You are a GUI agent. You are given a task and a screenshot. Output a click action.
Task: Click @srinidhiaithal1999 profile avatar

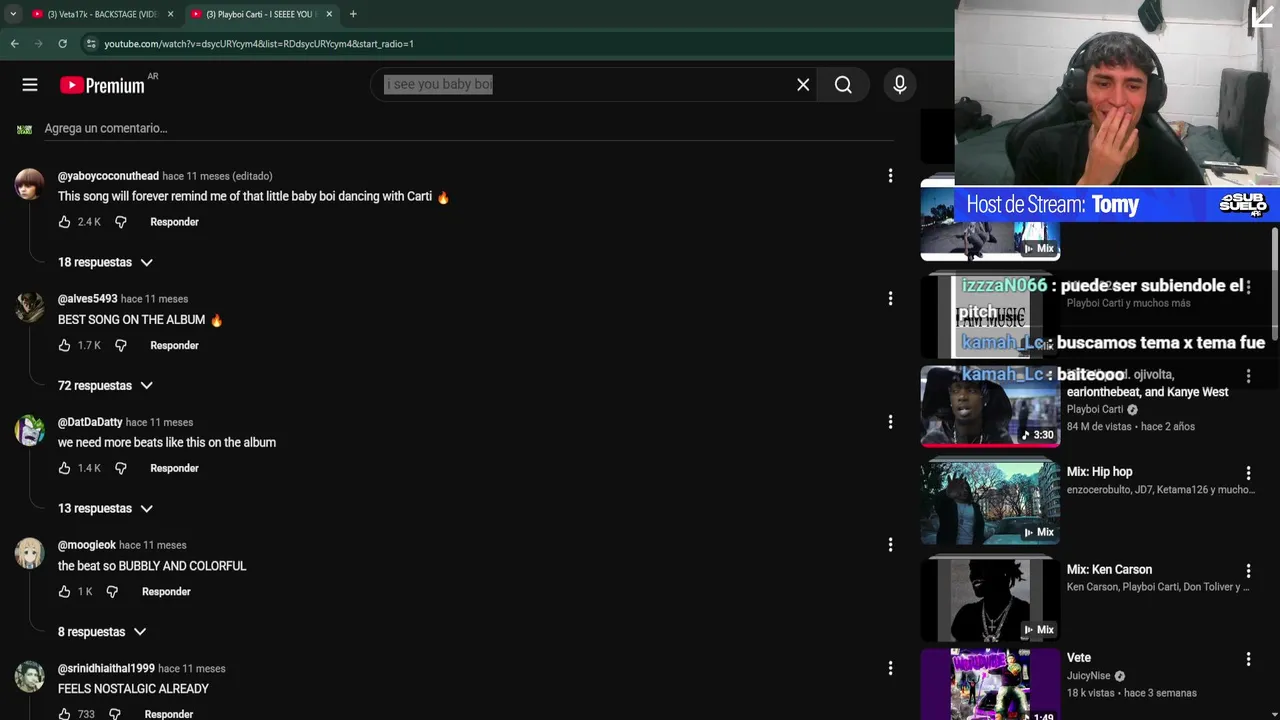(30, 677)
